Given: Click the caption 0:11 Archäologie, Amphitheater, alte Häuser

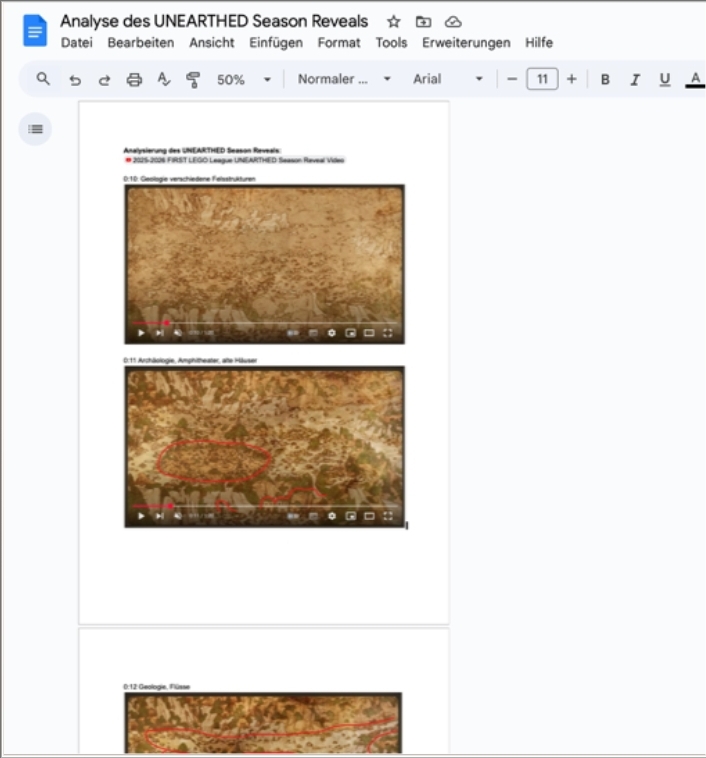Looking at the screenshot, I should pyautogui.click(x=190, y=360).
